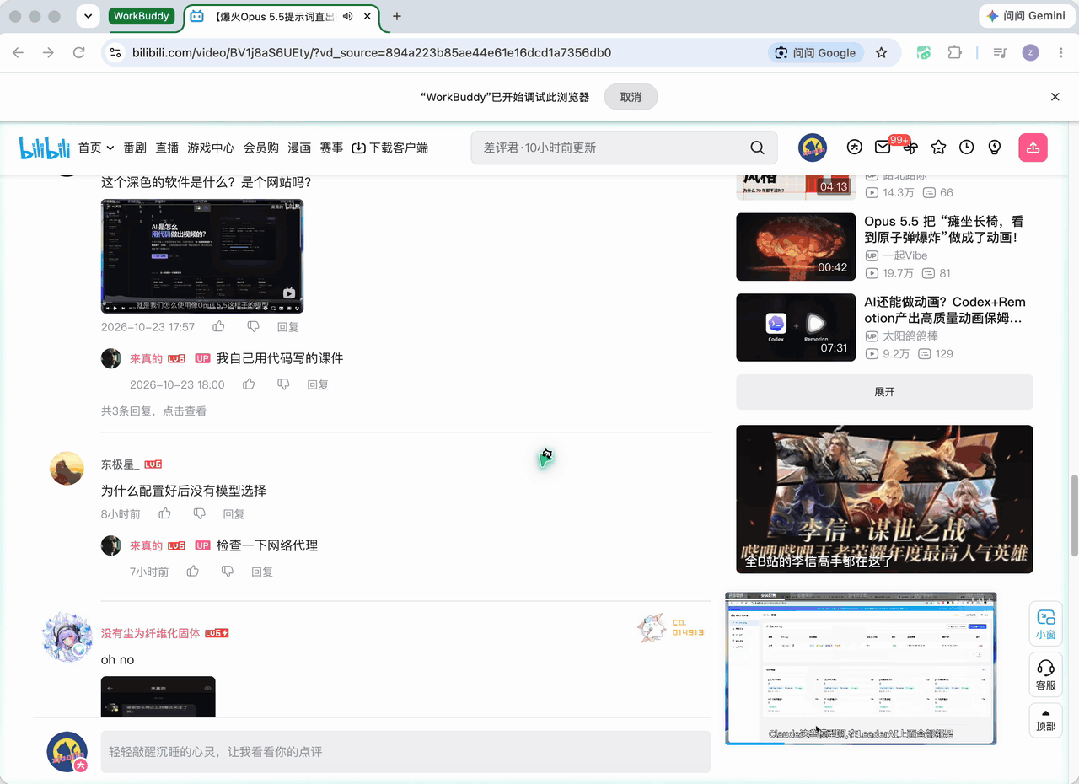Screen dimensions: 1079x784
Task: Click the search magnifier icon in Bilibili header
Action: (757, 147)
